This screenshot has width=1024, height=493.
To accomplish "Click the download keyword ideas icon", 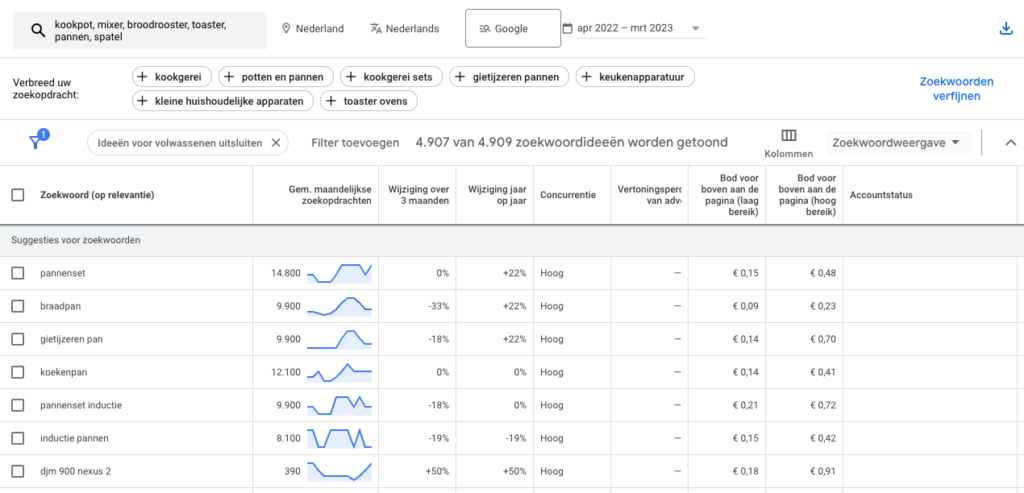I will [x=1006, y=29].
